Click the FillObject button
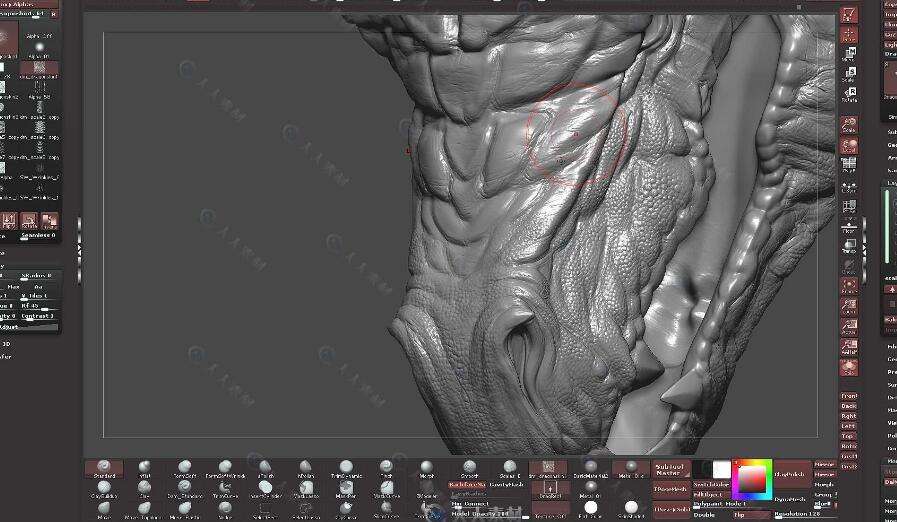The image size is (897, 522). [x=711, y=495]
